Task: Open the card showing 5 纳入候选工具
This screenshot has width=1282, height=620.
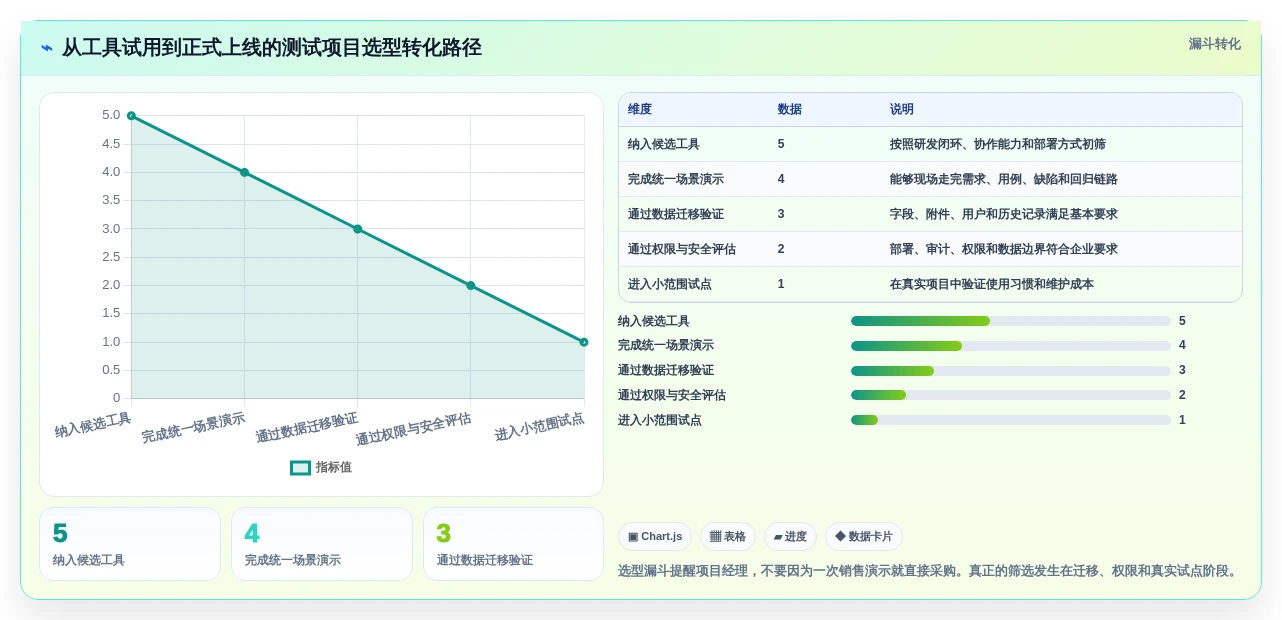Action: click(130, 544)
